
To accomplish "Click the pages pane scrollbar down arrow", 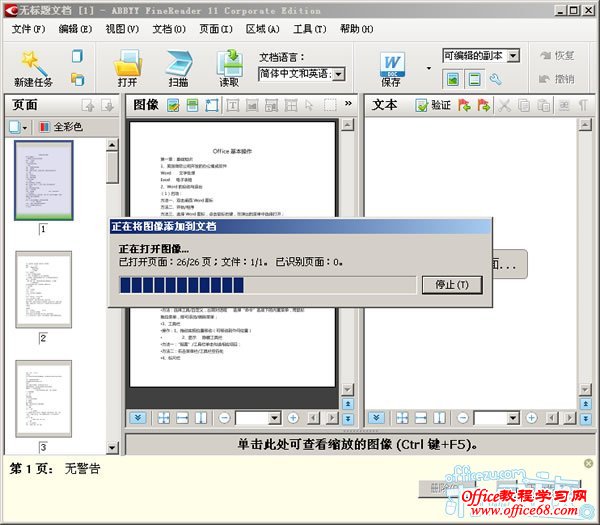I will point(112,447).
